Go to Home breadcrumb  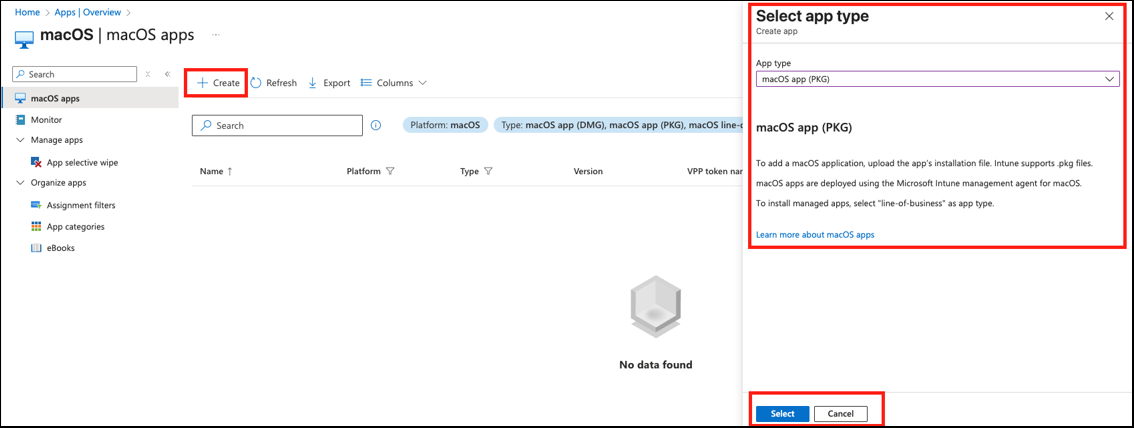(x=27, y=12)
